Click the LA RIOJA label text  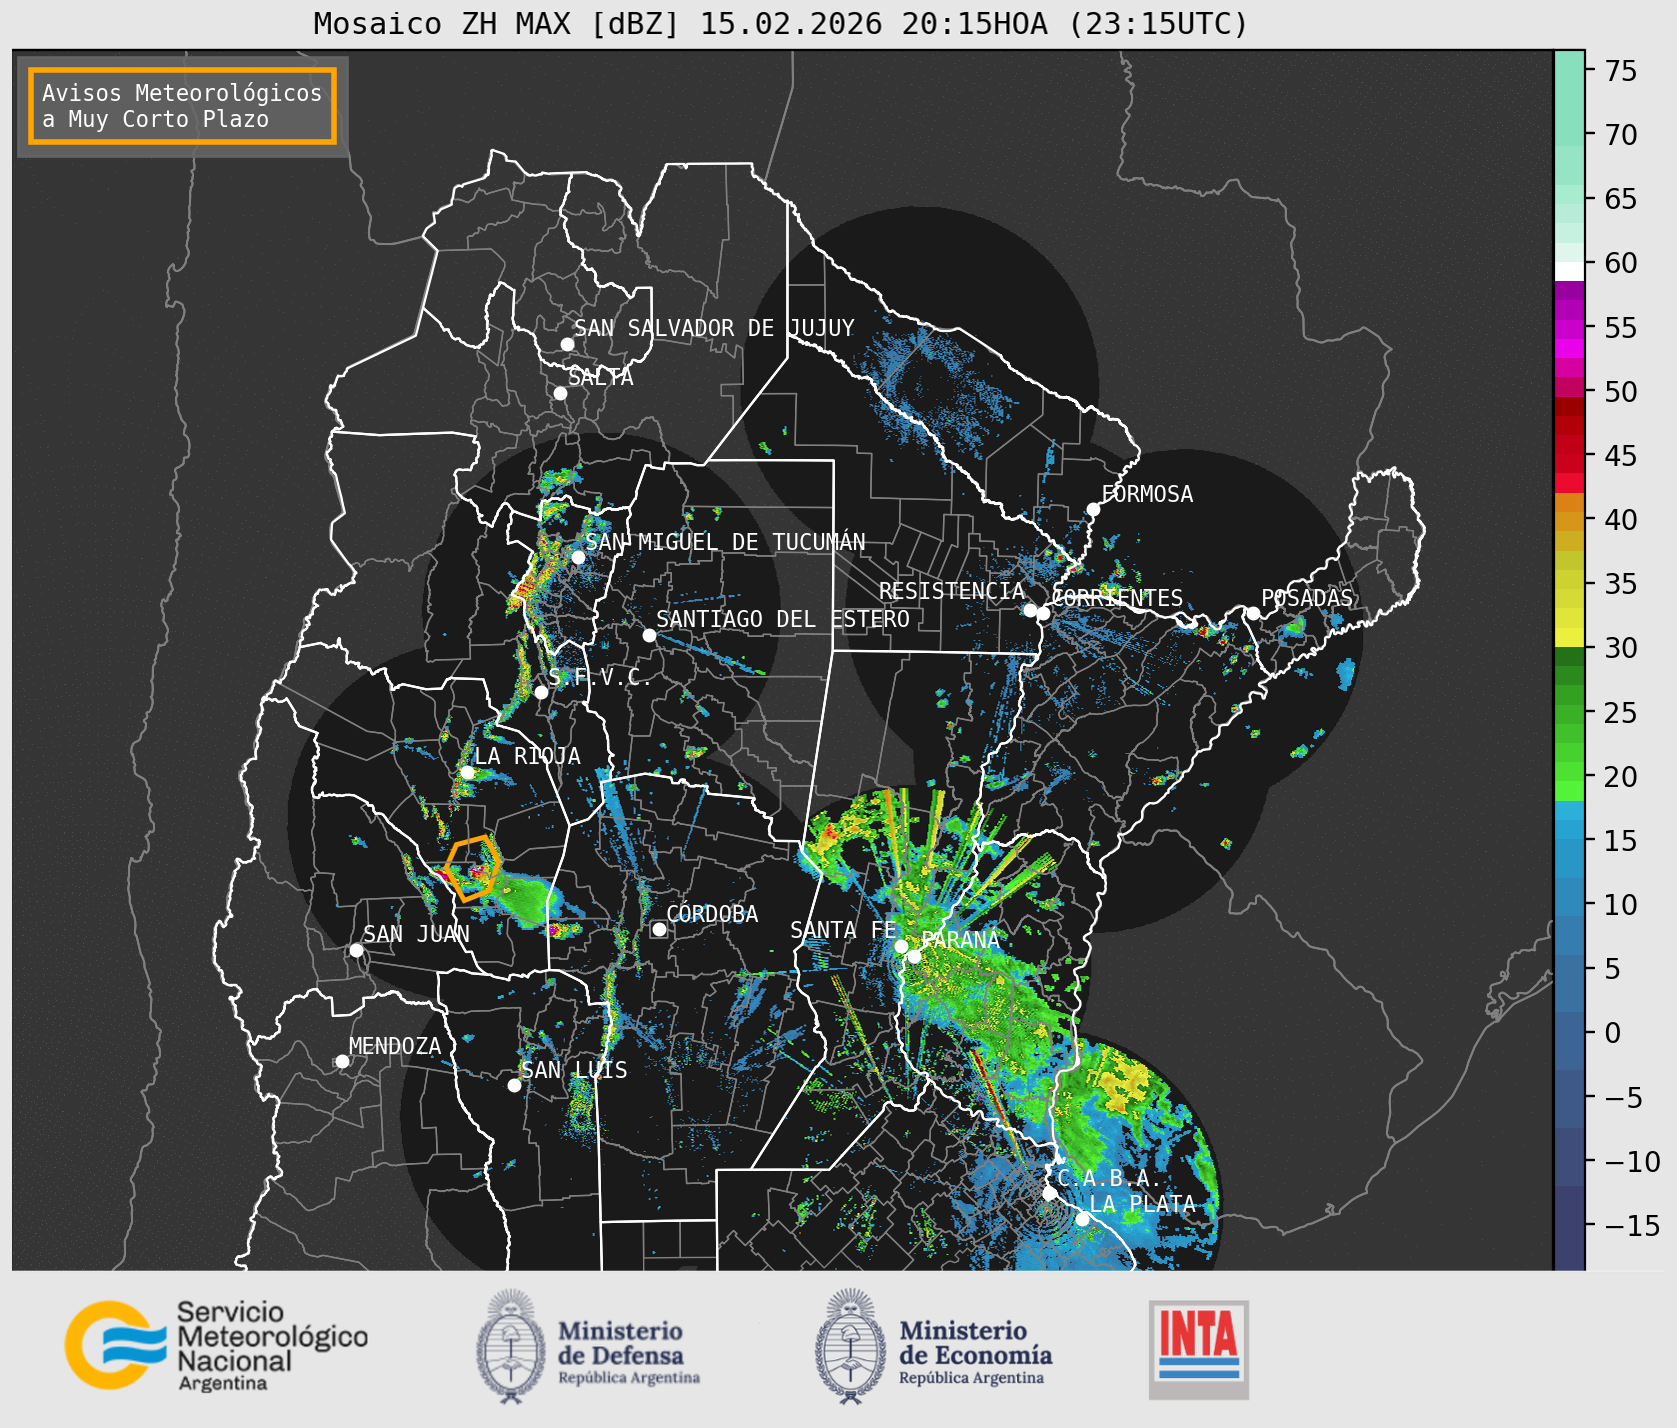point(527,756)
